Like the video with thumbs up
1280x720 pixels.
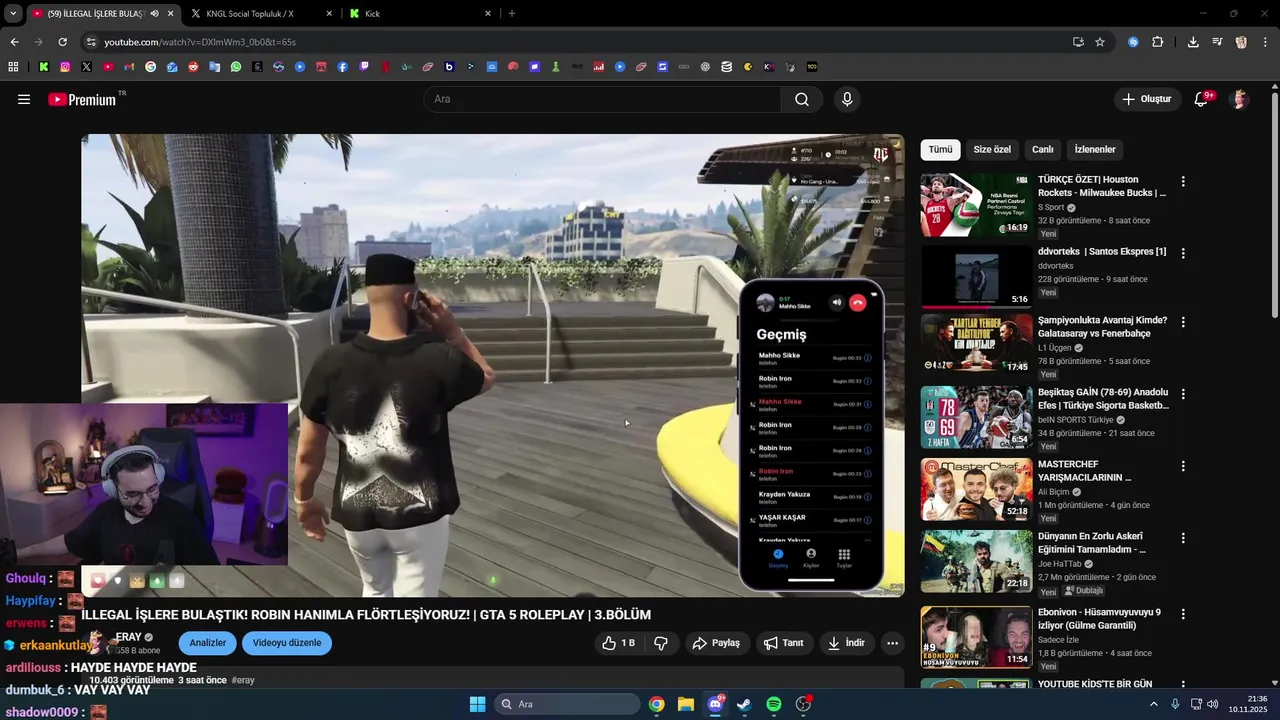[618, 643]
